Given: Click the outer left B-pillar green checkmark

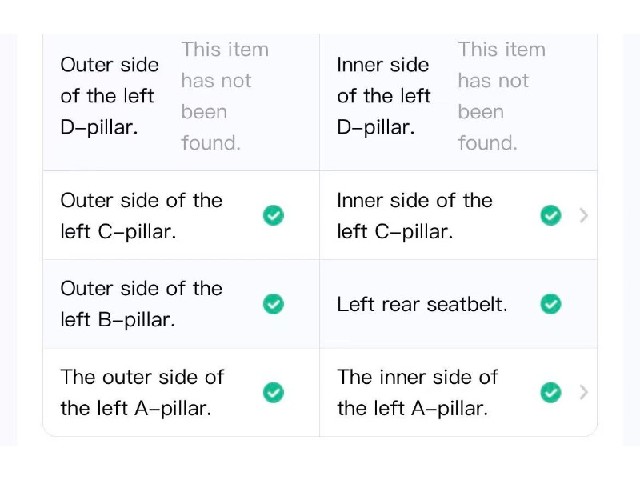Looking at the screenshot, I should pos(273,304).
